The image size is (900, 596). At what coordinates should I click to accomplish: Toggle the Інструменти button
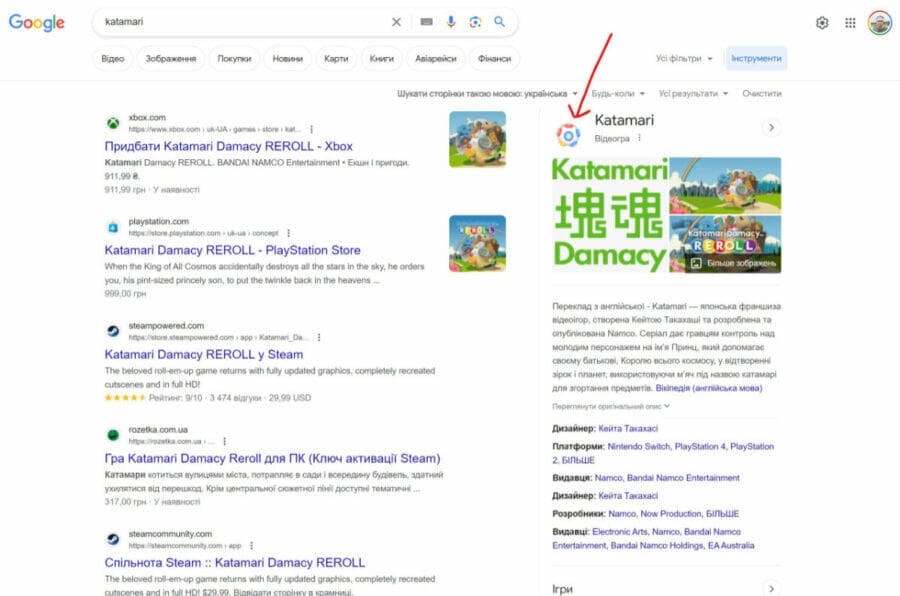[756, 59]
